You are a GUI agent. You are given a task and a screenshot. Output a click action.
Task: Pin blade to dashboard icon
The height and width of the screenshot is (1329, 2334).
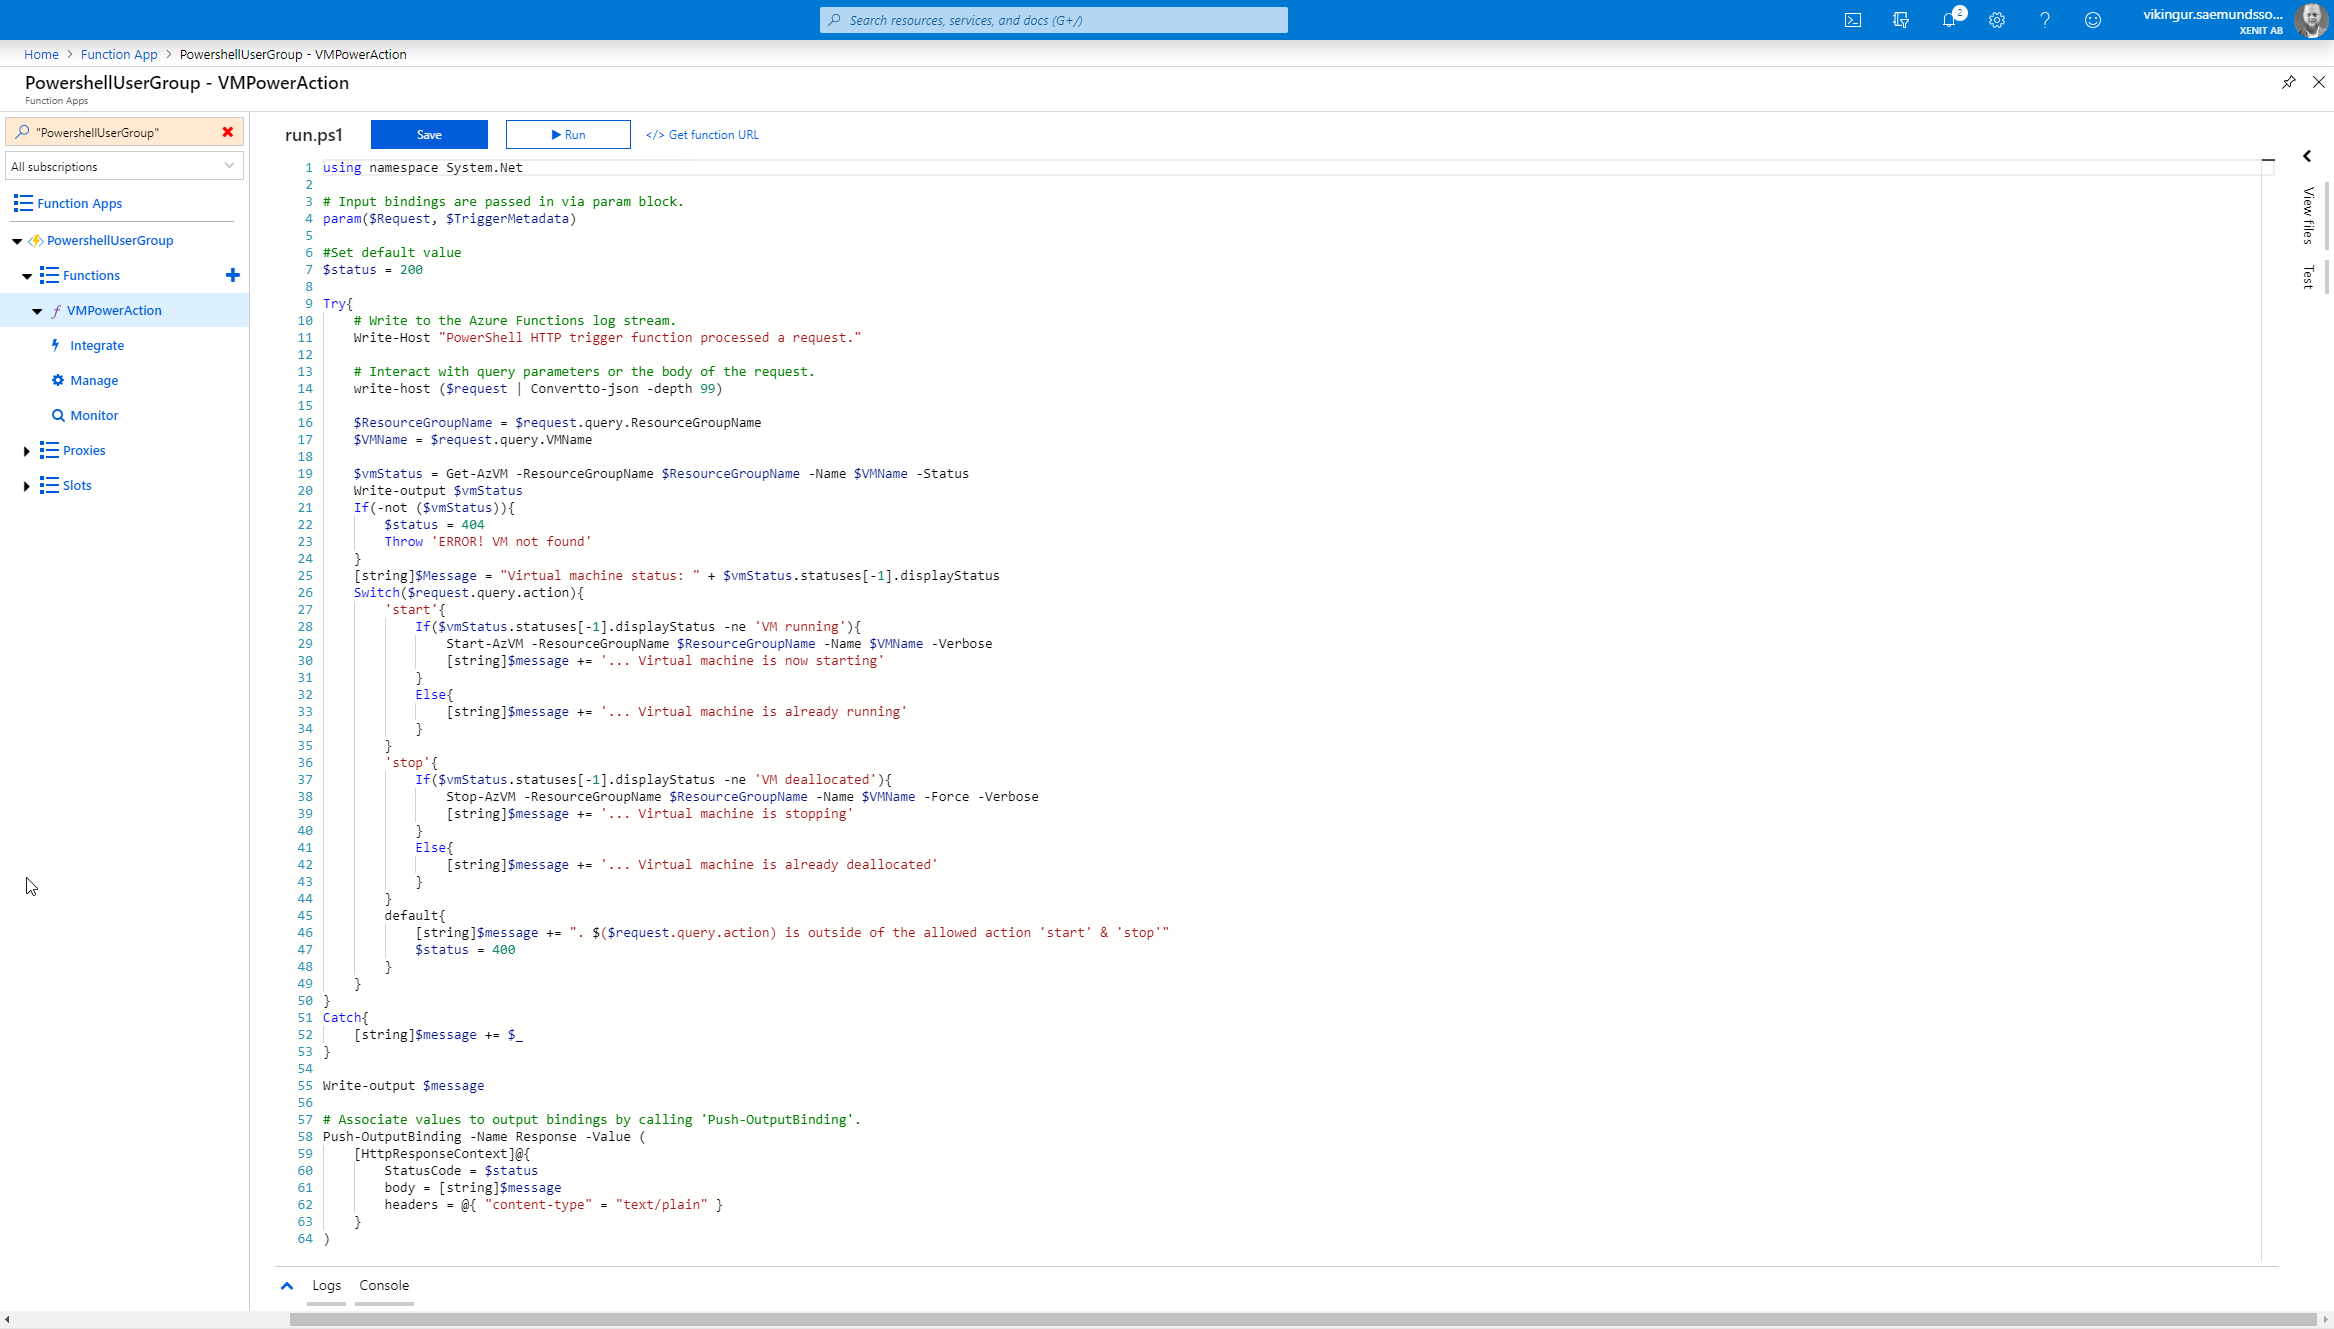[2289, 82]
